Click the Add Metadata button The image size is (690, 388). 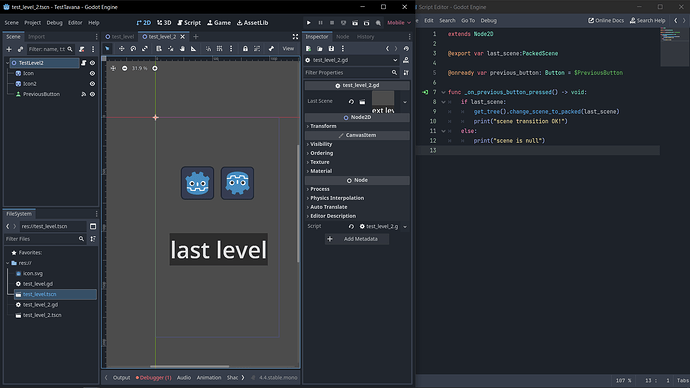(357, 239)
